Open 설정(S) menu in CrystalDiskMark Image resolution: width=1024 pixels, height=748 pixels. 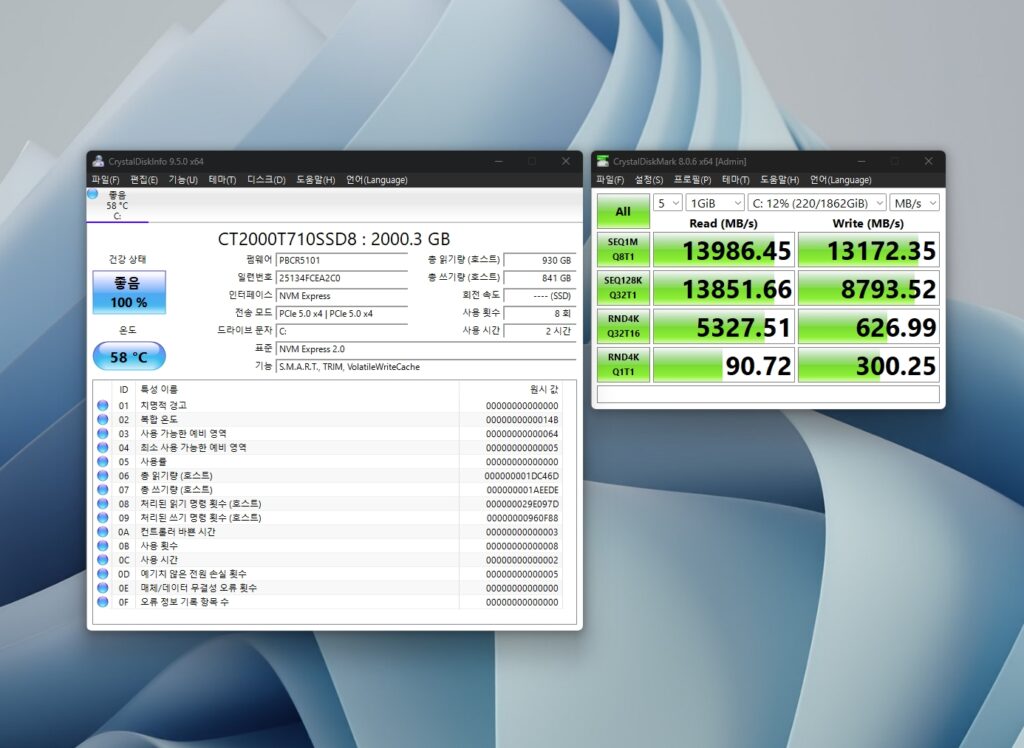point(648,180)
